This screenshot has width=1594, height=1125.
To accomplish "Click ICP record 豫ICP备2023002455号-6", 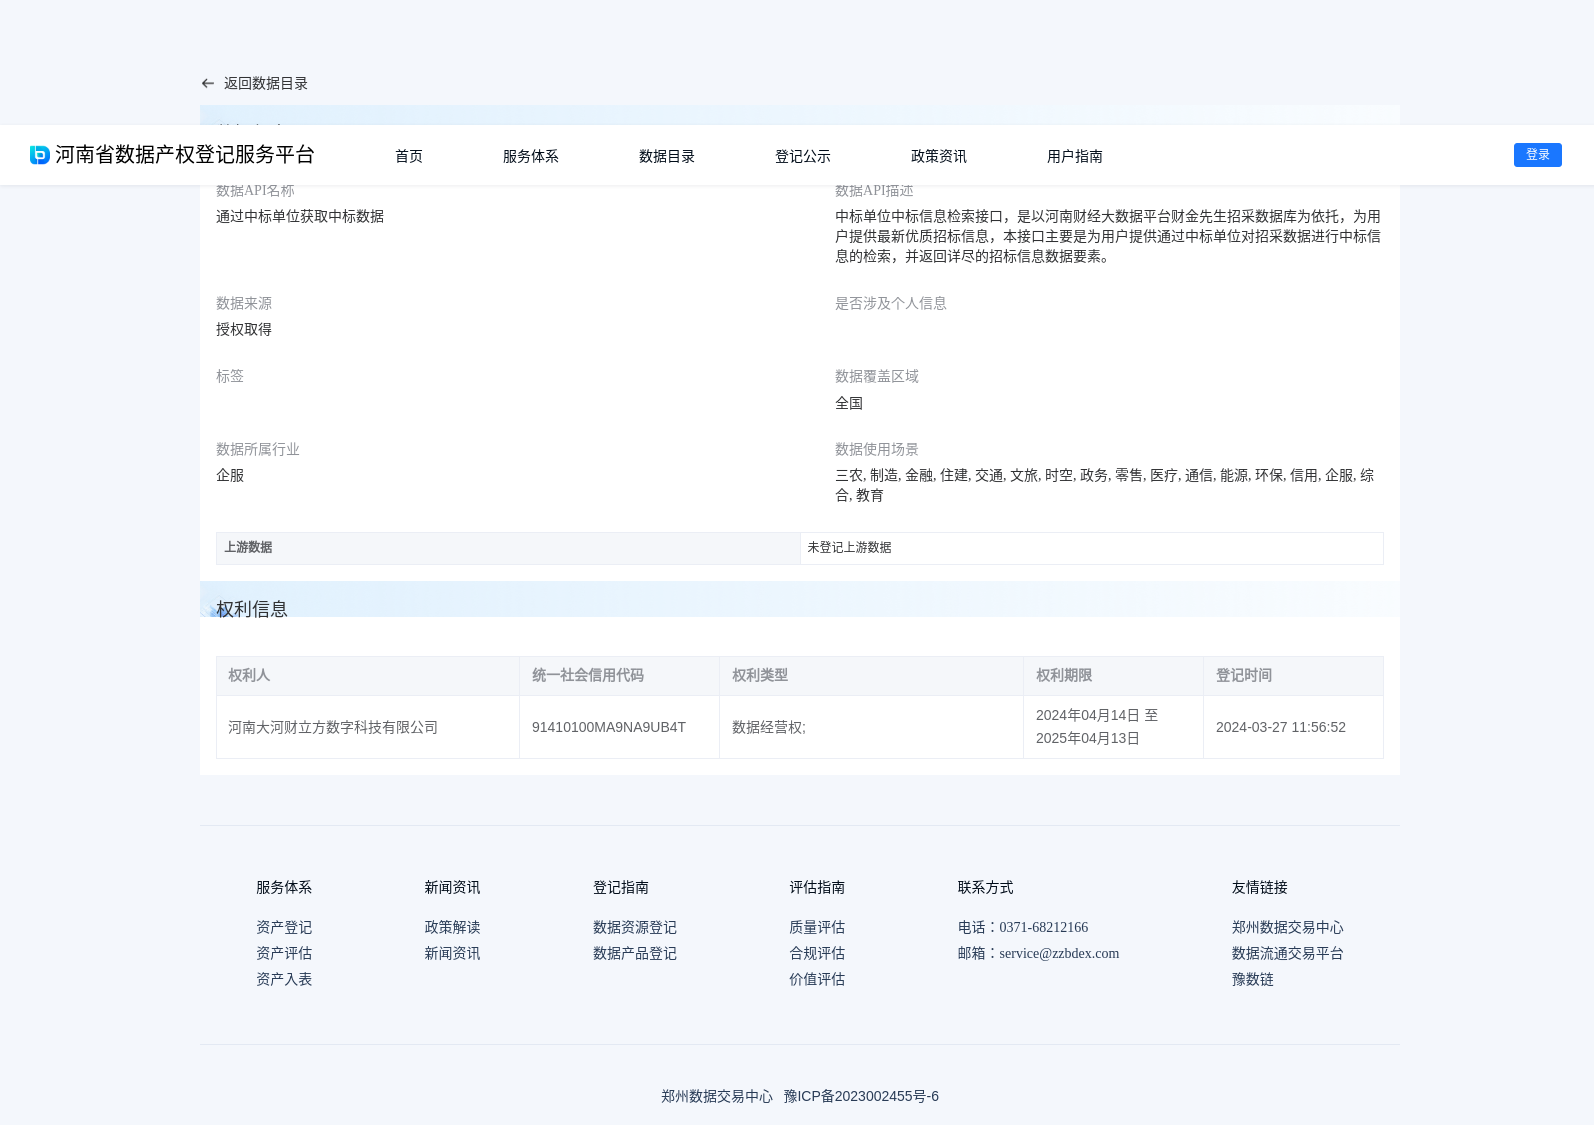I will 861,1097.
